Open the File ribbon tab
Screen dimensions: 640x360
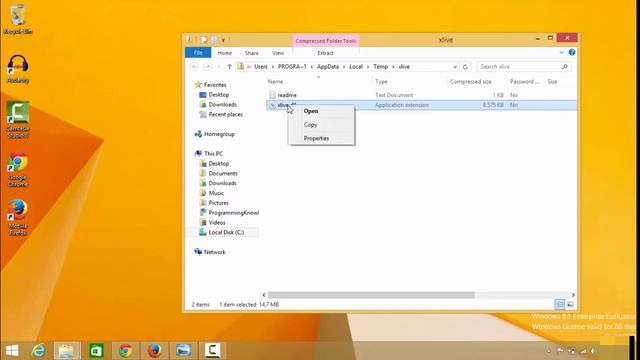coord(198,53)
